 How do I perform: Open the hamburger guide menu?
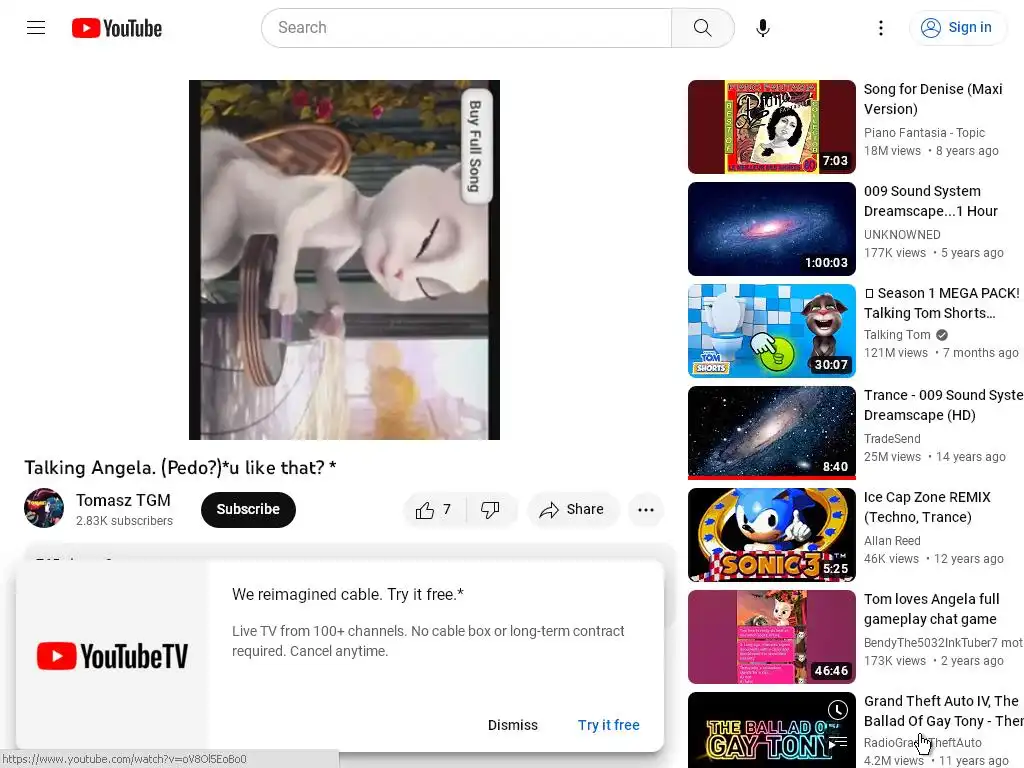point(36,27)
